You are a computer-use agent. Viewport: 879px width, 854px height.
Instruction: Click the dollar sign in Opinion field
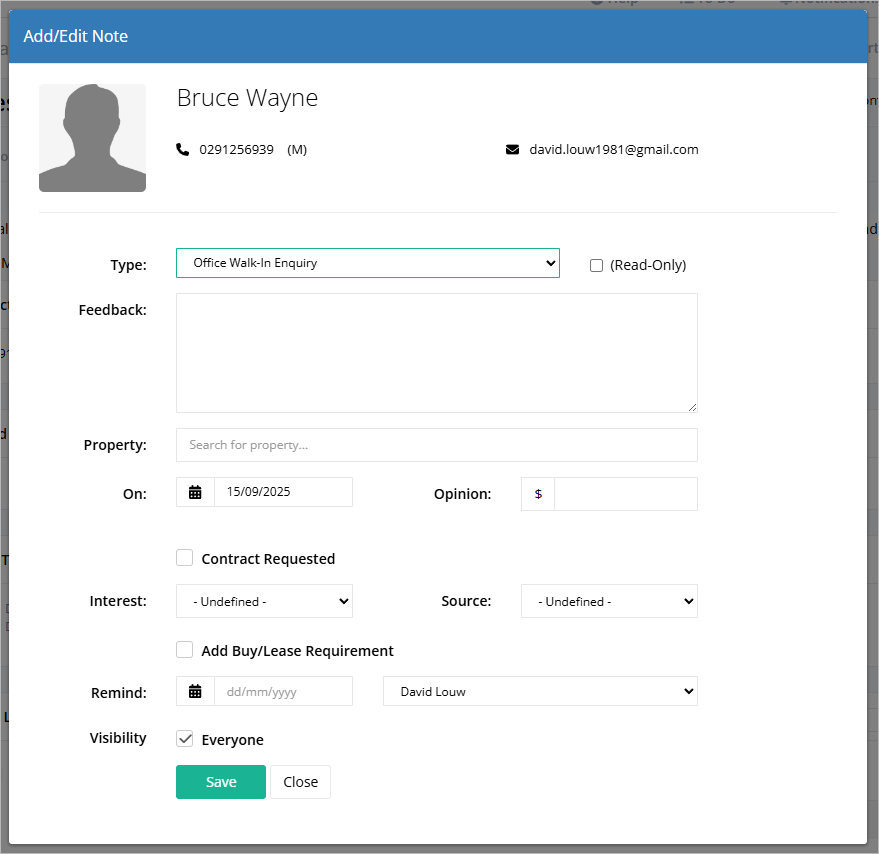538,494
